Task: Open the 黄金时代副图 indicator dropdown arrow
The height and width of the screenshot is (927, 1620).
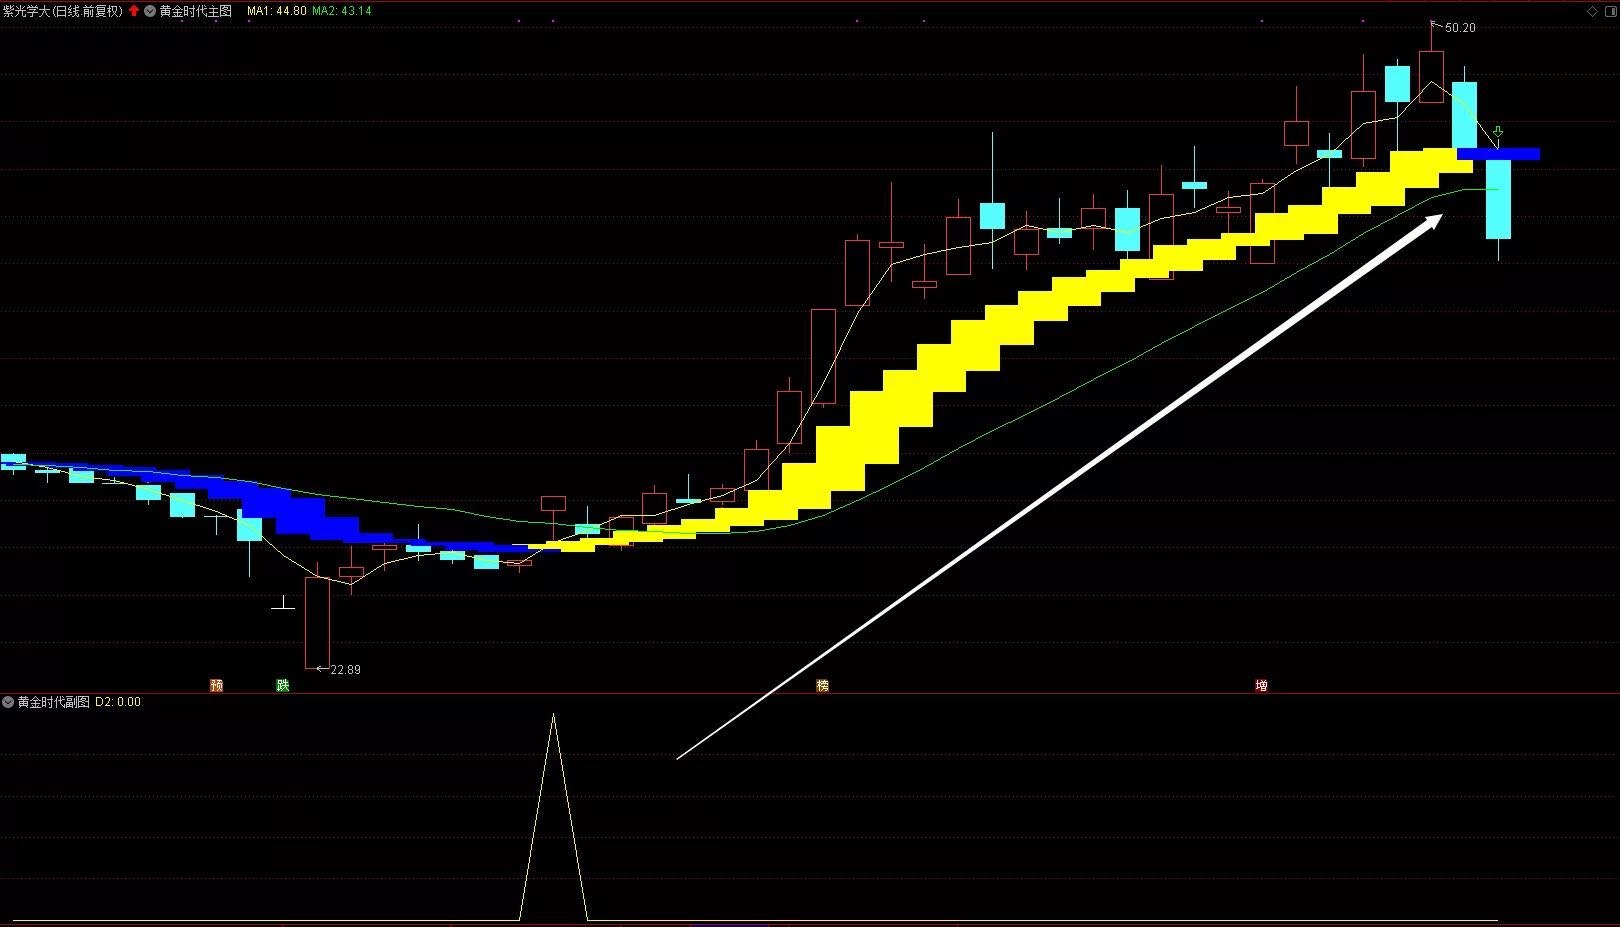Action: click(8, 702)
